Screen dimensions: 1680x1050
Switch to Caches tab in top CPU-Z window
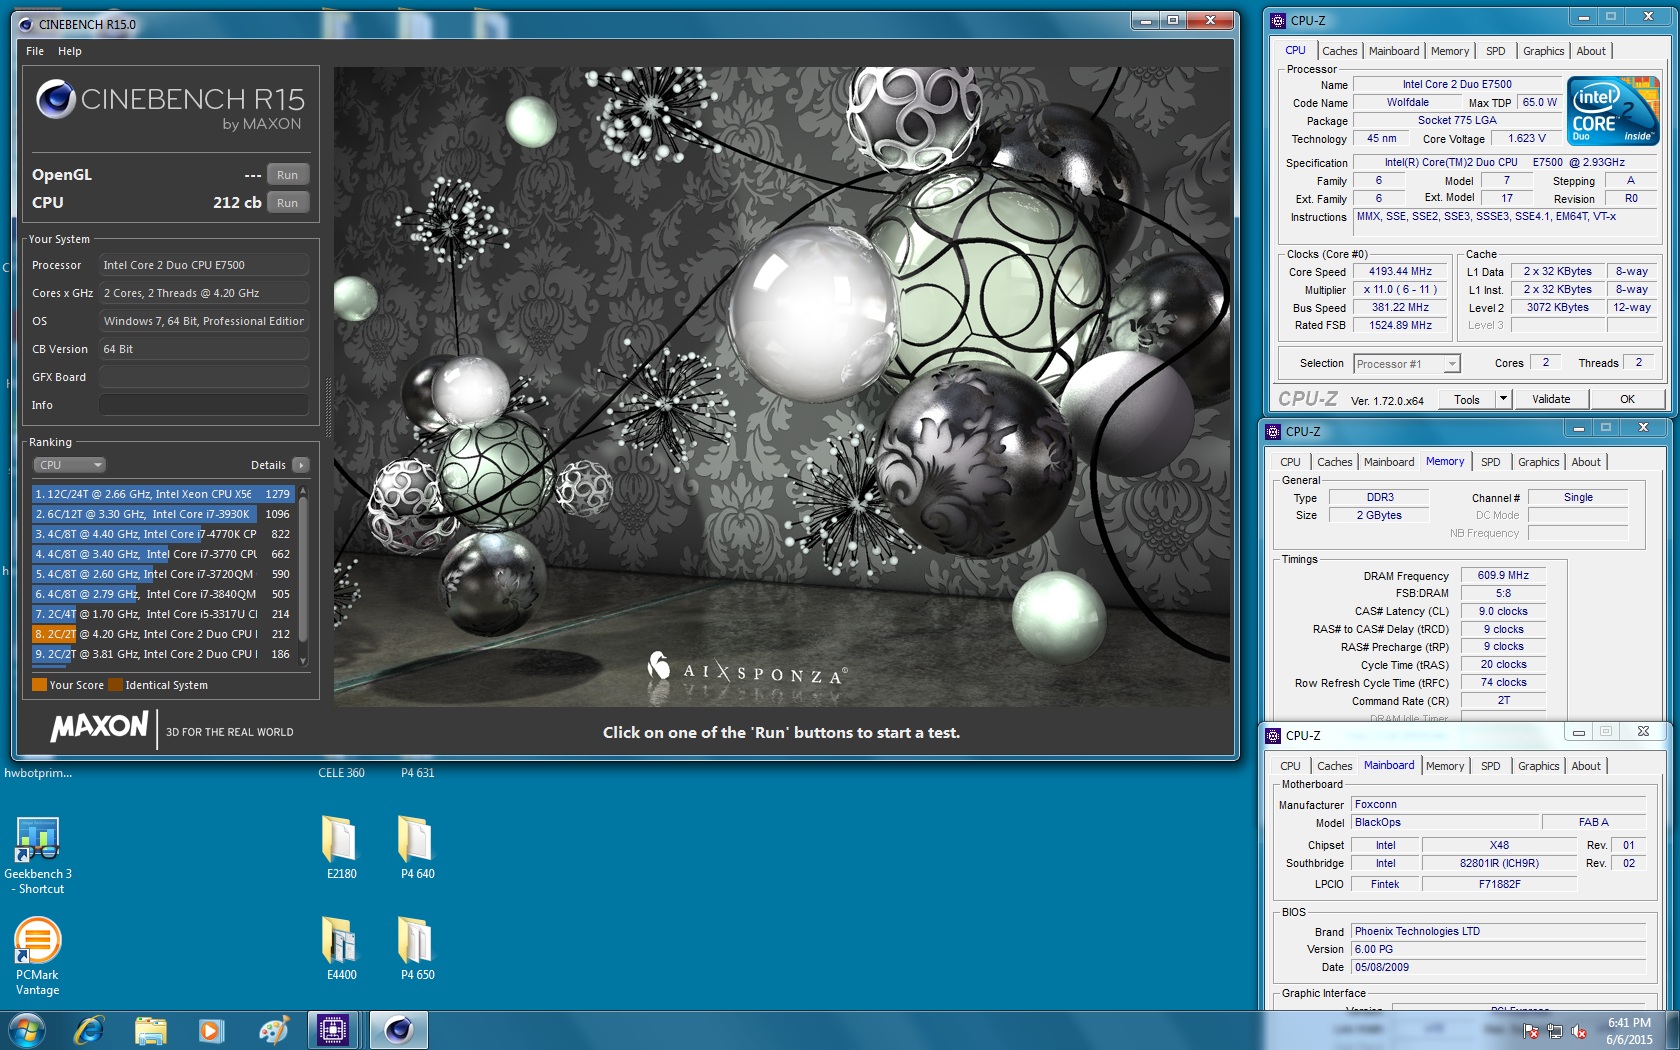point(1339,51)
